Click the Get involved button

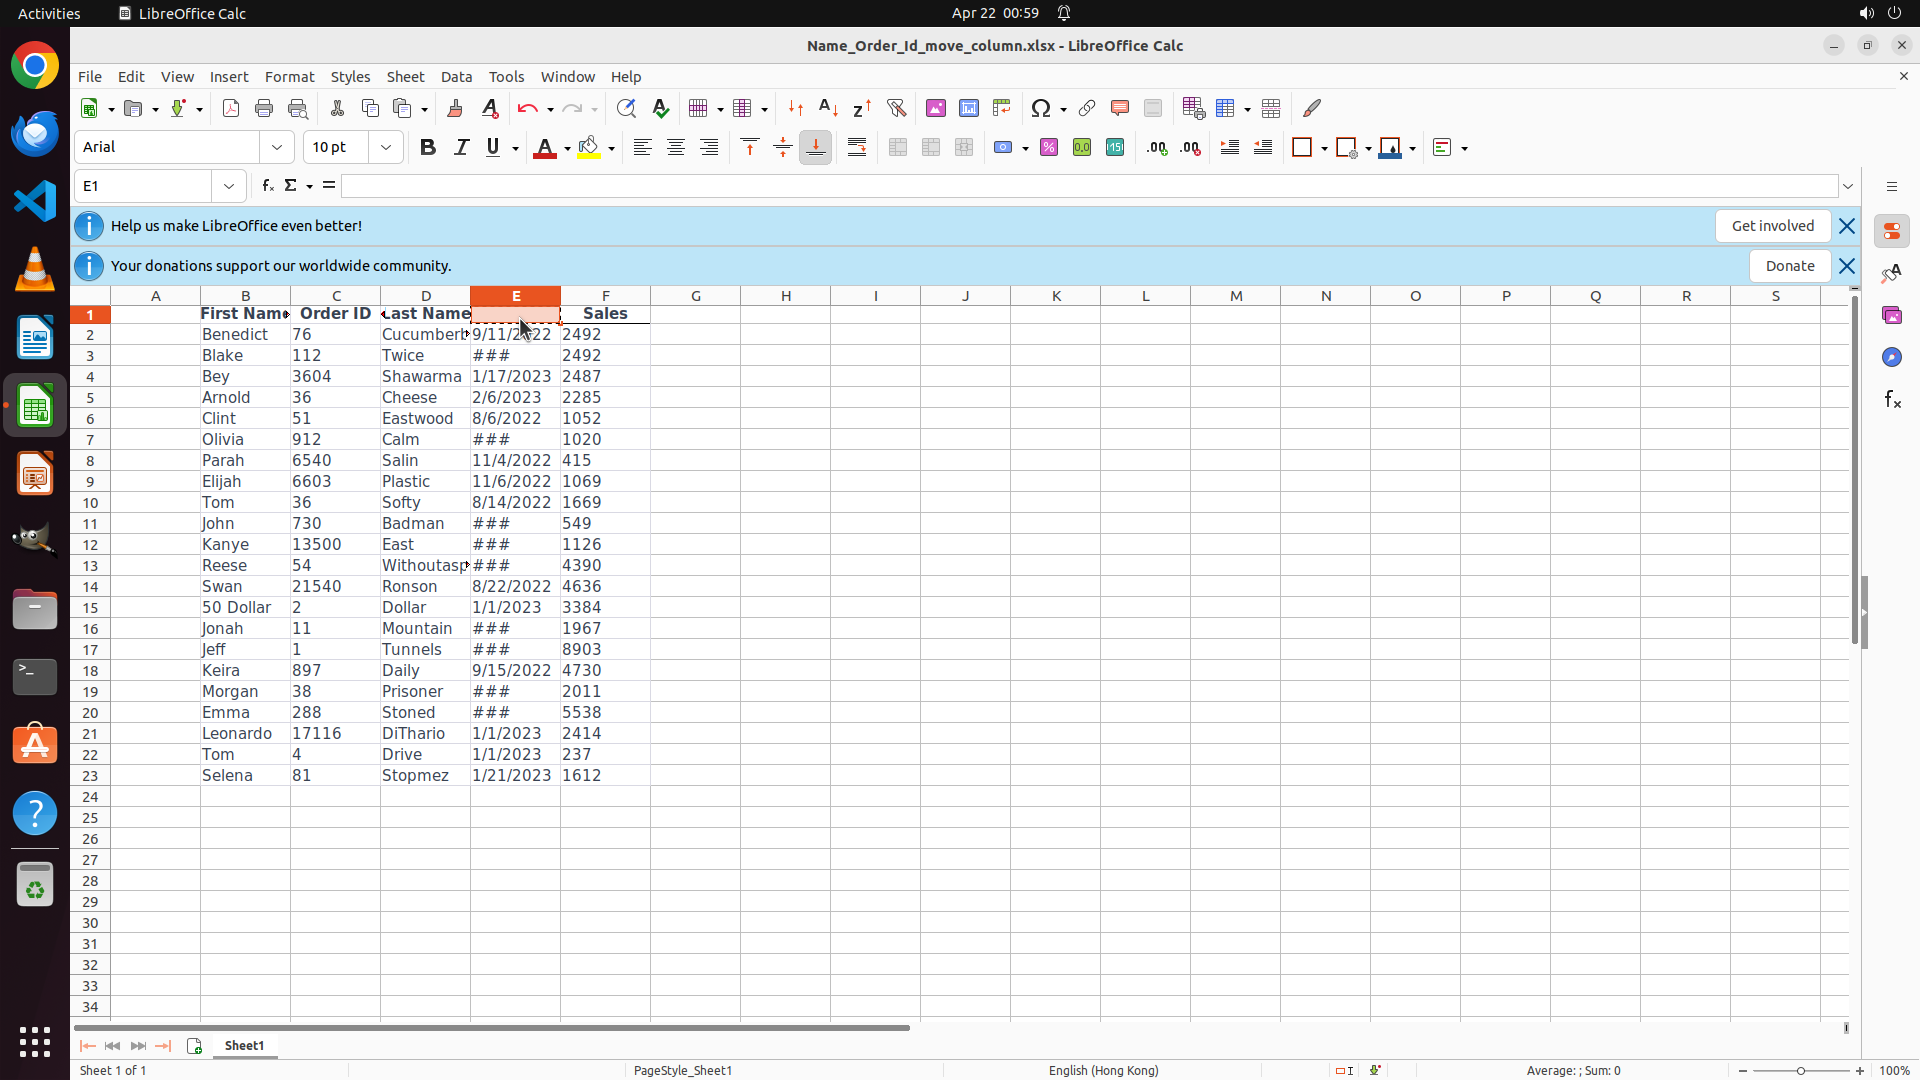(x=1772, y=226)
